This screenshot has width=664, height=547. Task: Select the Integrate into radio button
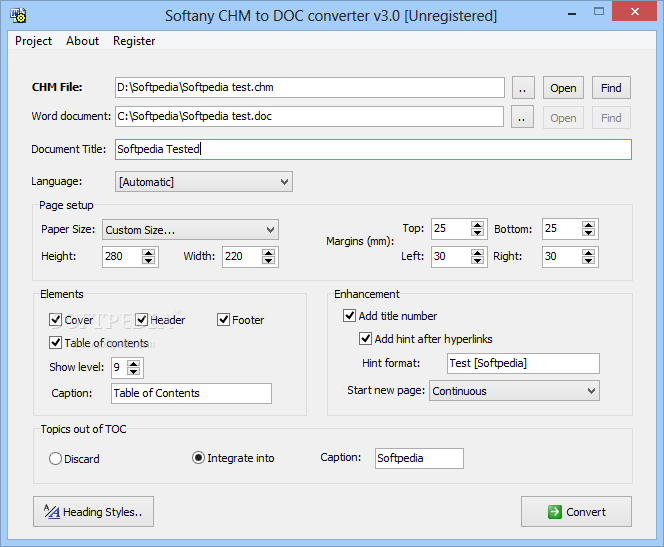pyautogui.click(x=198, y=458)
